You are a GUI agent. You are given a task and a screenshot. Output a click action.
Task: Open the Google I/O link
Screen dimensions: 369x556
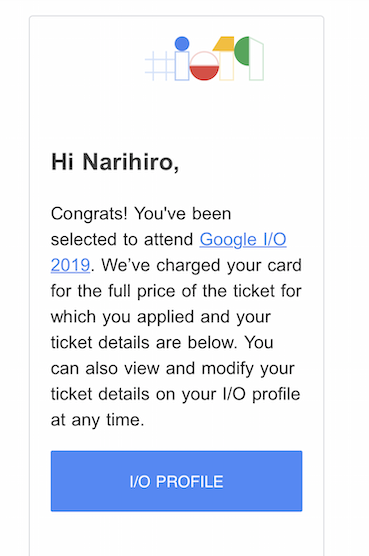(x=243, y=239)
